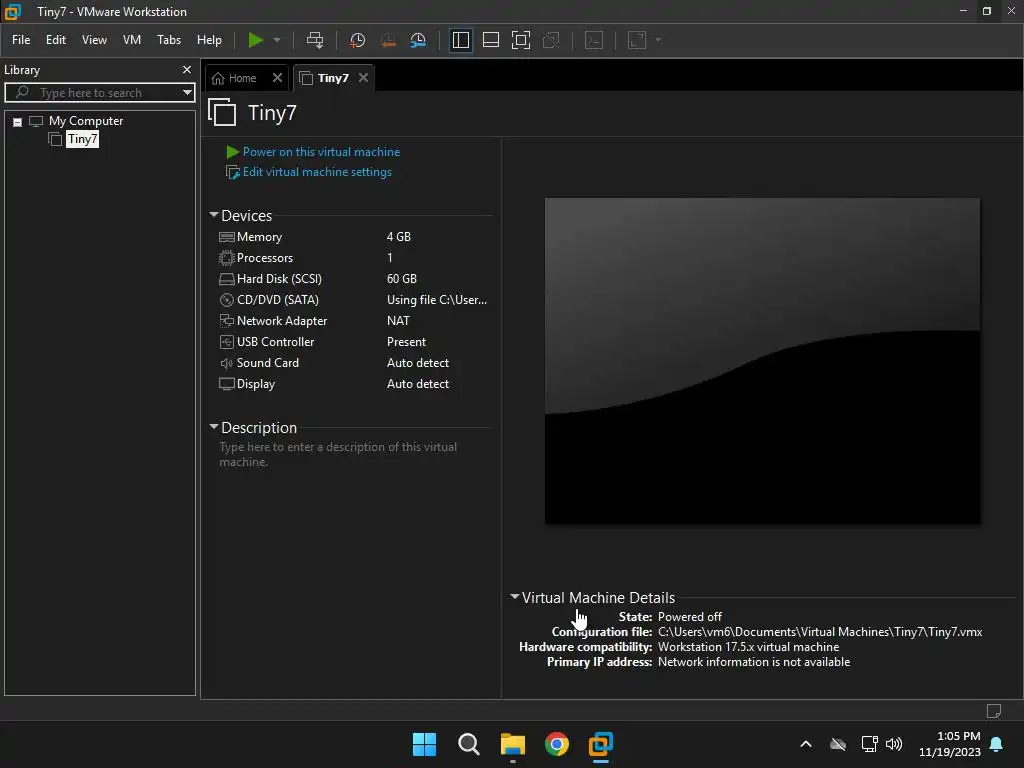This screenshot has width=1024, height=768.
Task: Toggle the thumbnail bar view icon
Action: (x=490, y=40)
